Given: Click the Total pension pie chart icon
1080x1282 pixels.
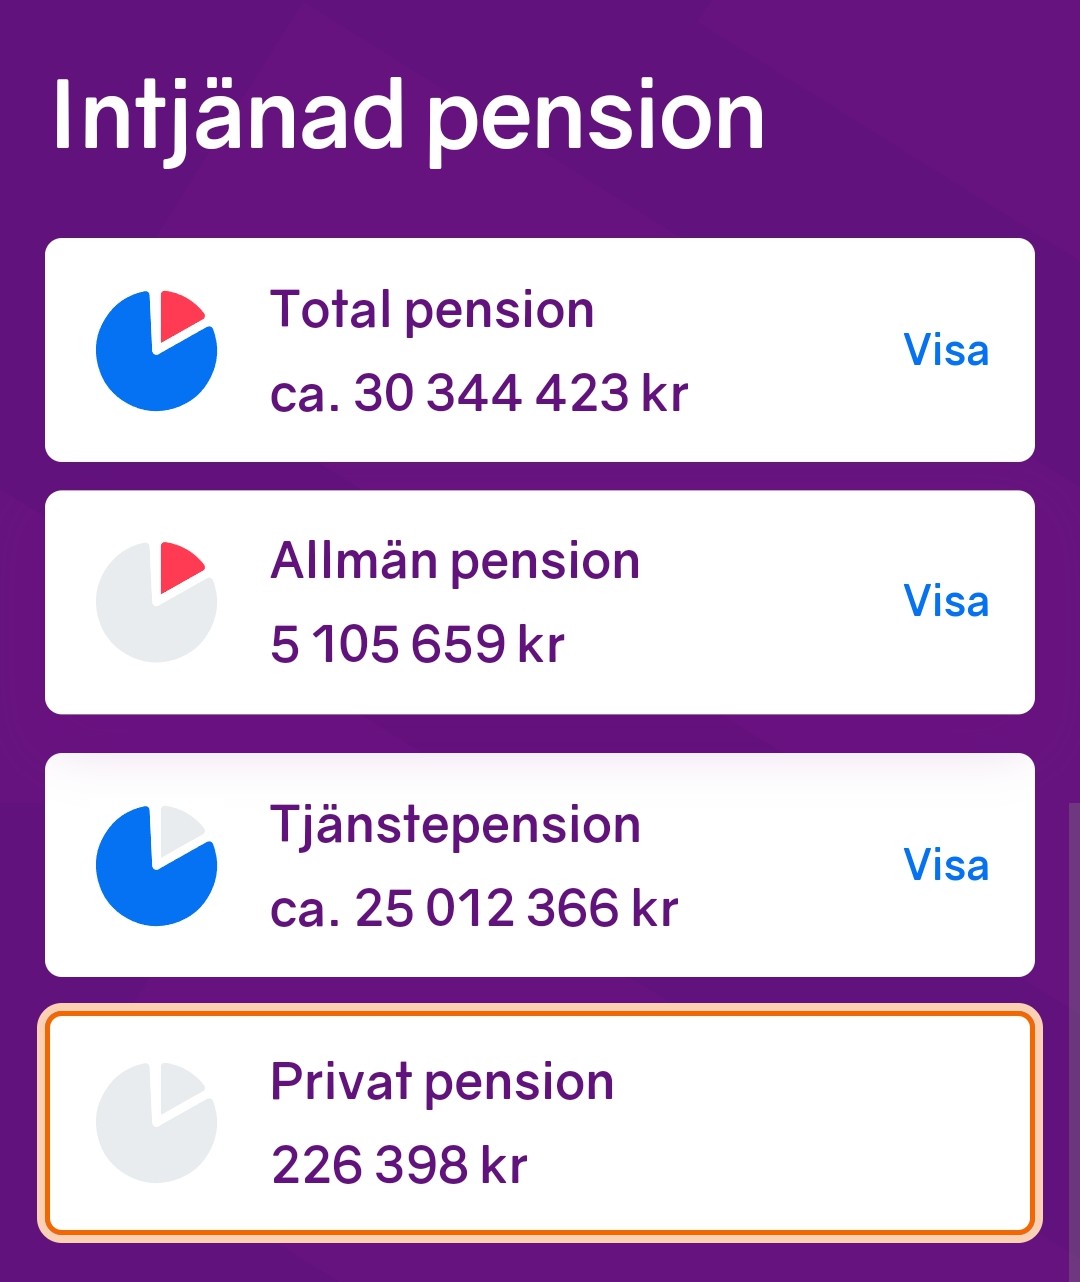Looking at the screenshot, I should [x=156, y=348].
